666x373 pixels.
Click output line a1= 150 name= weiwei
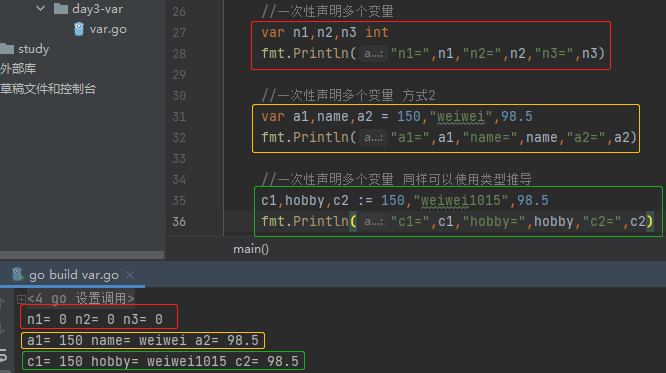(143, 340)
